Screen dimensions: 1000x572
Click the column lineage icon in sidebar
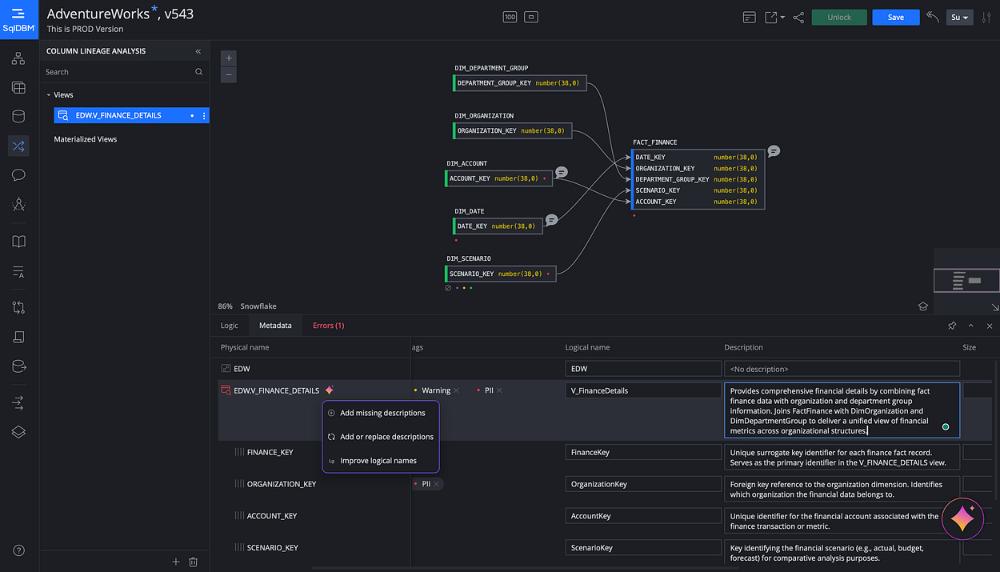(x=18, y=146)
